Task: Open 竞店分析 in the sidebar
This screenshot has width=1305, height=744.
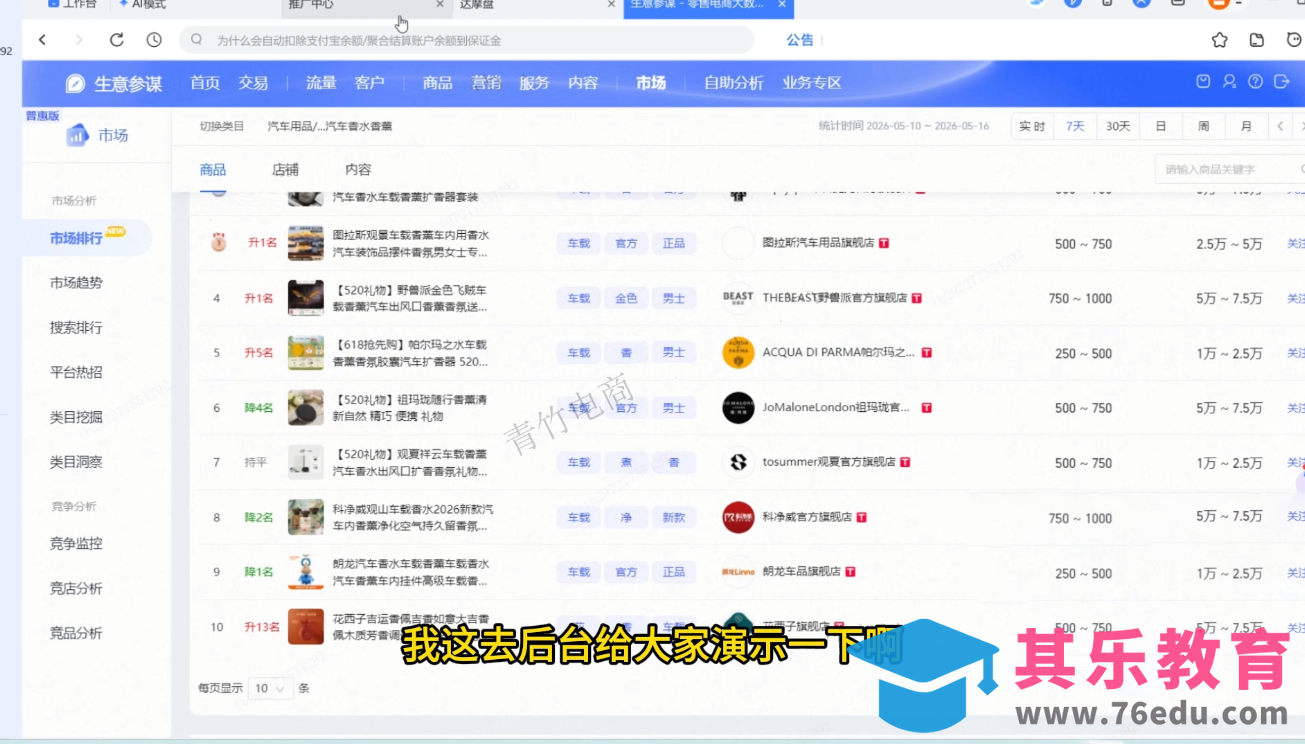Action: 76,588
